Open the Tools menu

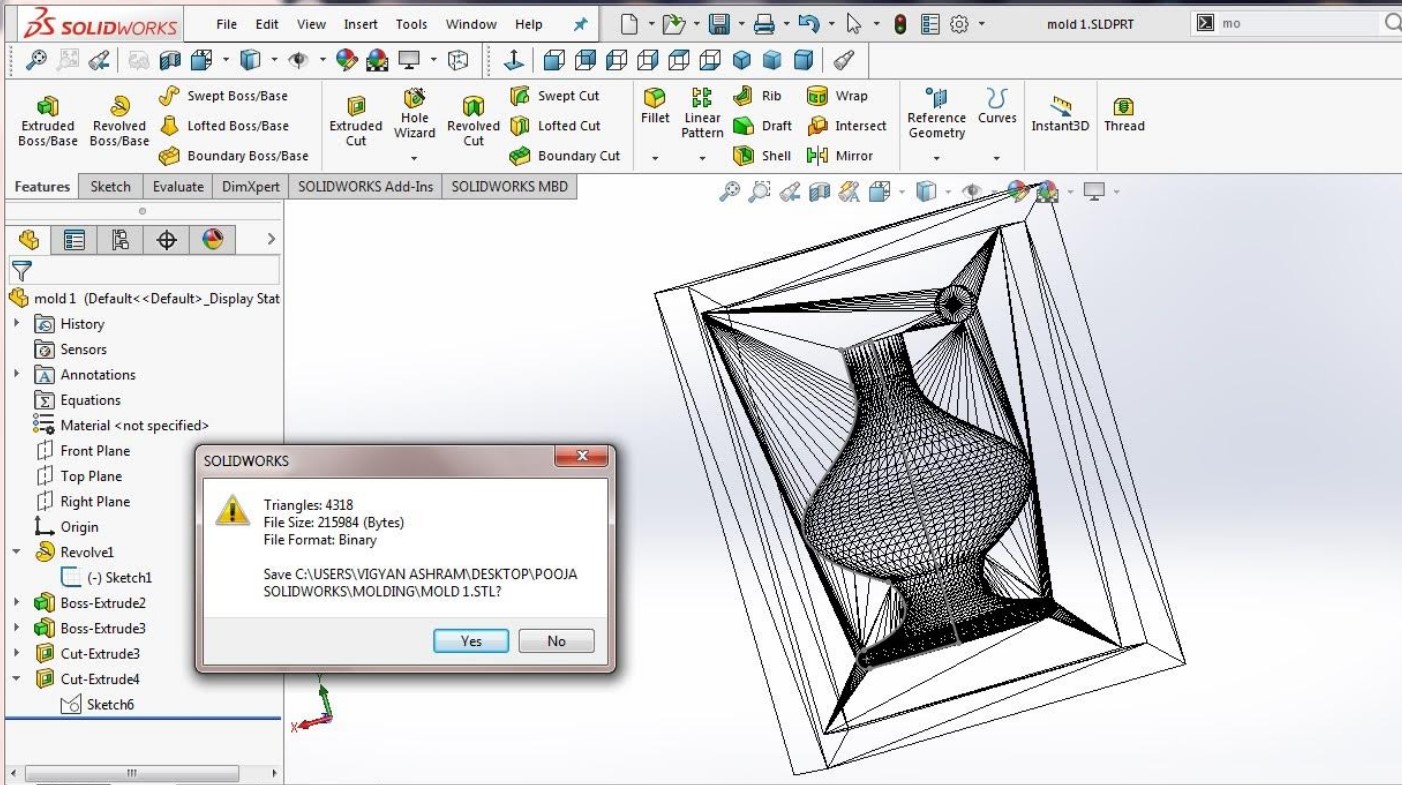click(411, 24)
